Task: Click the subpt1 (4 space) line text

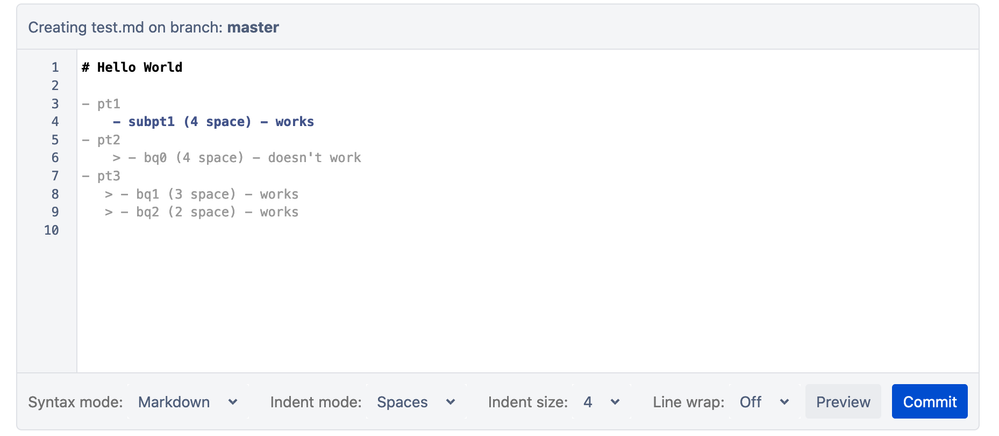Action: click(213, 122)
